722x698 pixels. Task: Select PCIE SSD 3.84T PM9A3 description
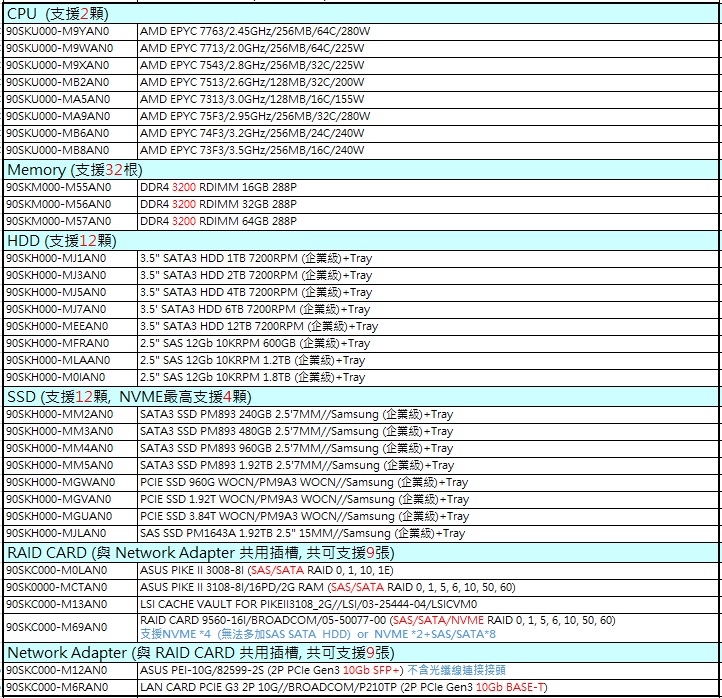pos(304,517)
